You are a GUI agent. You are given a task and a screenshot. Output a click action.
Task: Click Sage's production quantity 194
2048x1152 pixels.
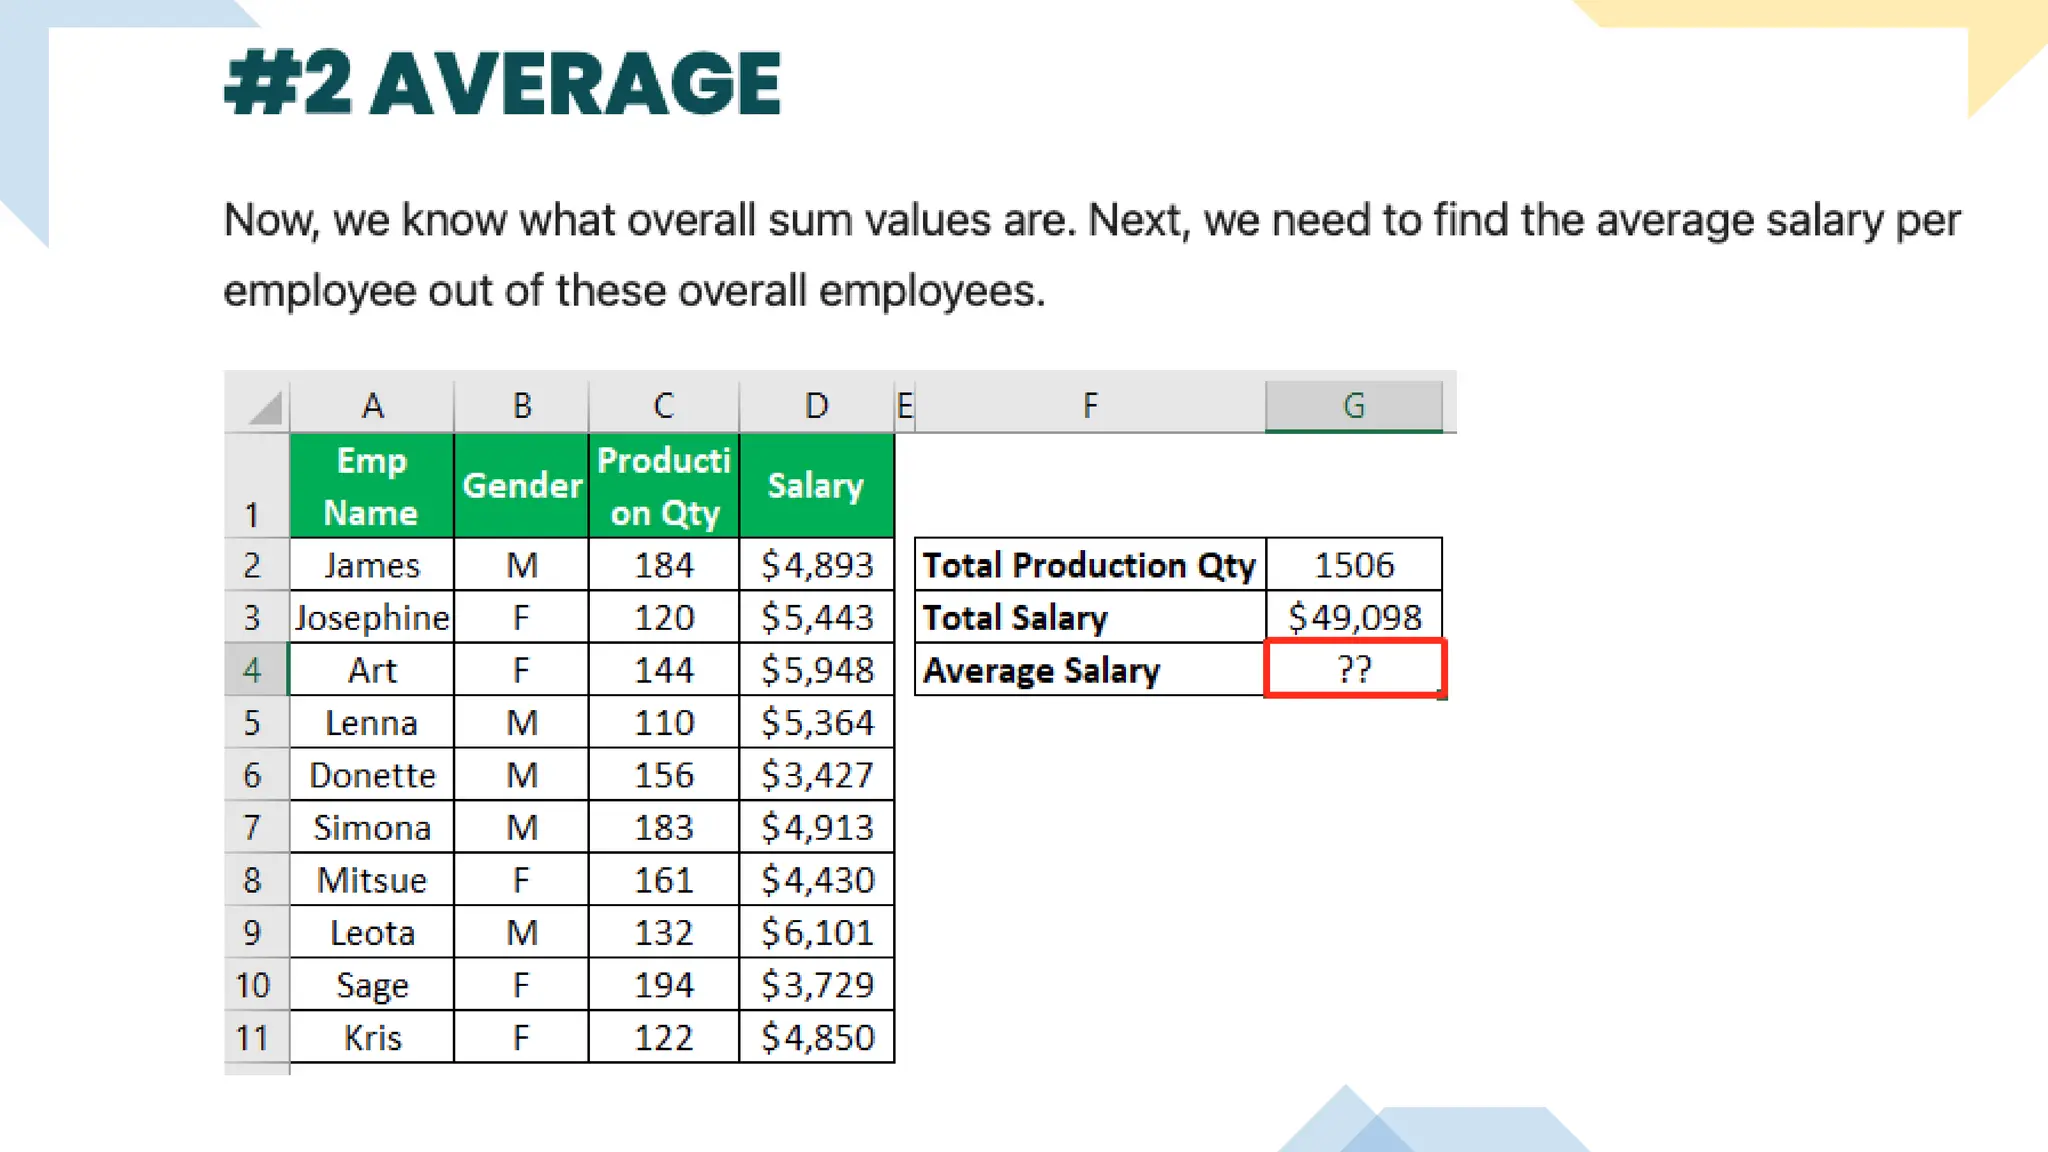(x=664, y=985)
